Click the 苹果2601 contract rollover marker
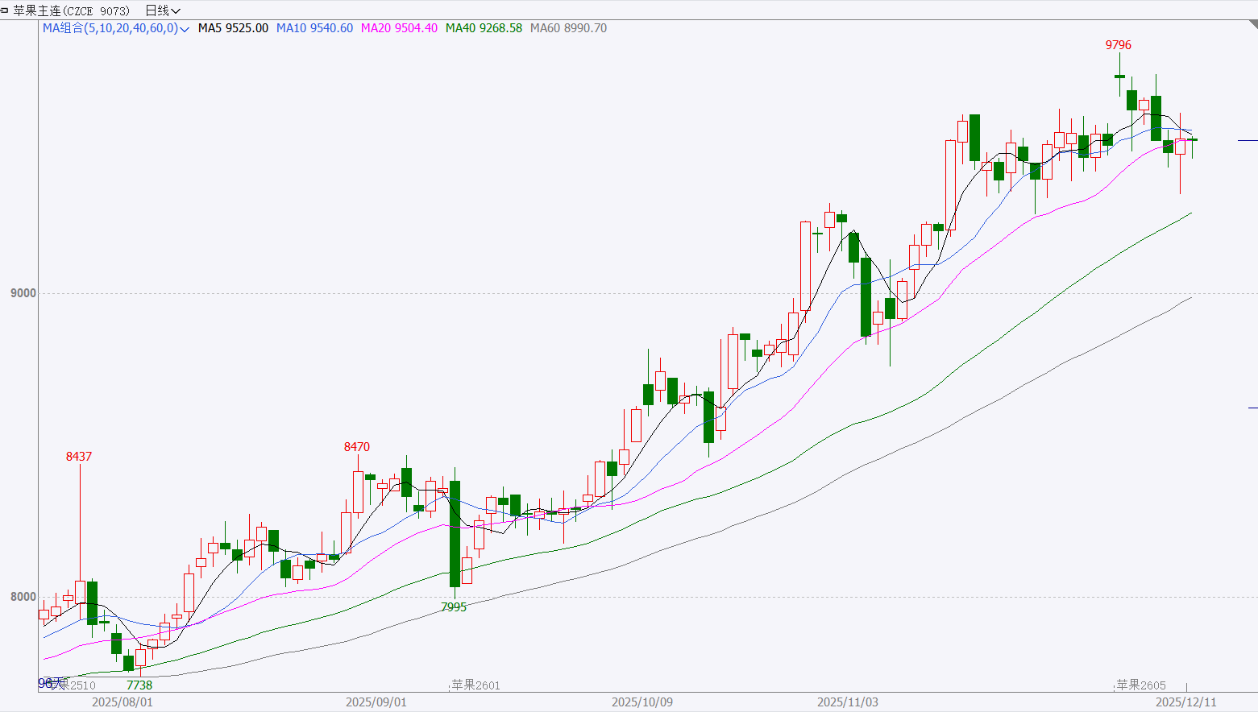 [x=475, y=685]
